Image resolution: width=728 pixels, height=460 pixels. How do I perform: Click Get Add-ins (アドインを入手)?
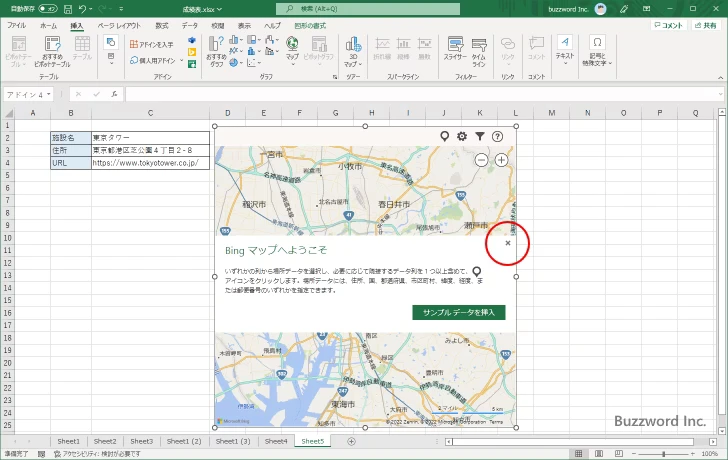151,45
